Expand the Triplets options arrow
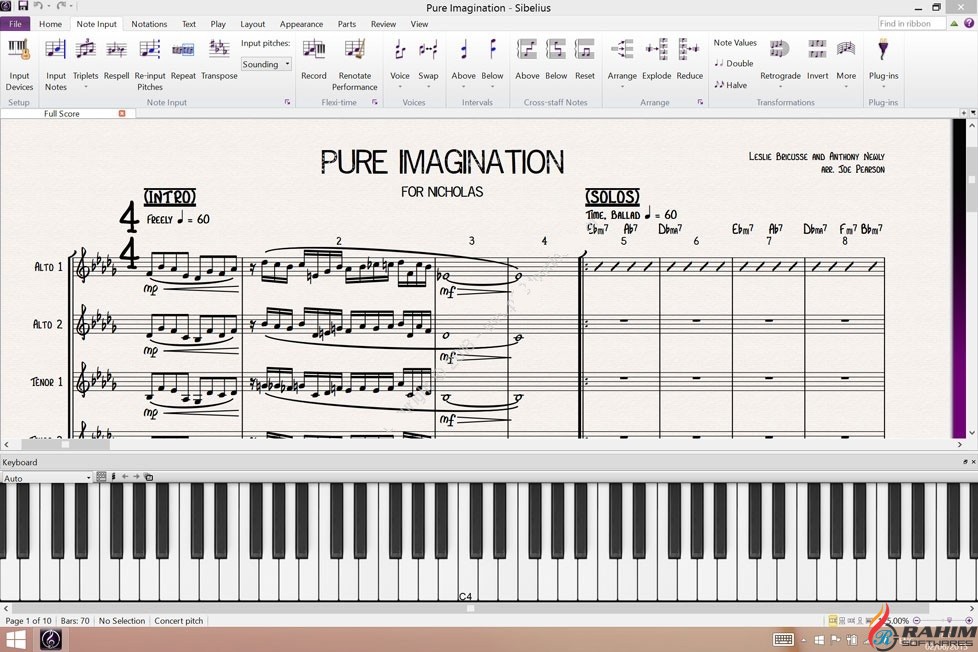978x652 pixels. tap(86, 87)
